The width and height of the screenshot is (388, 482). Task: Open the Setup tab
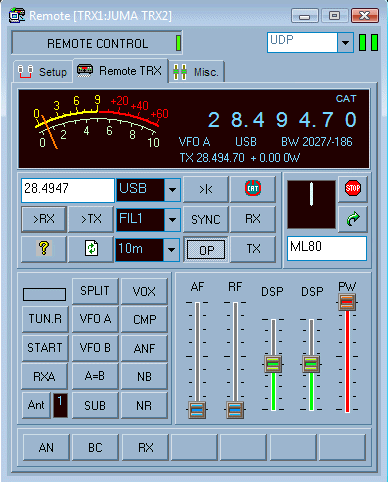(x=43, y=72)
